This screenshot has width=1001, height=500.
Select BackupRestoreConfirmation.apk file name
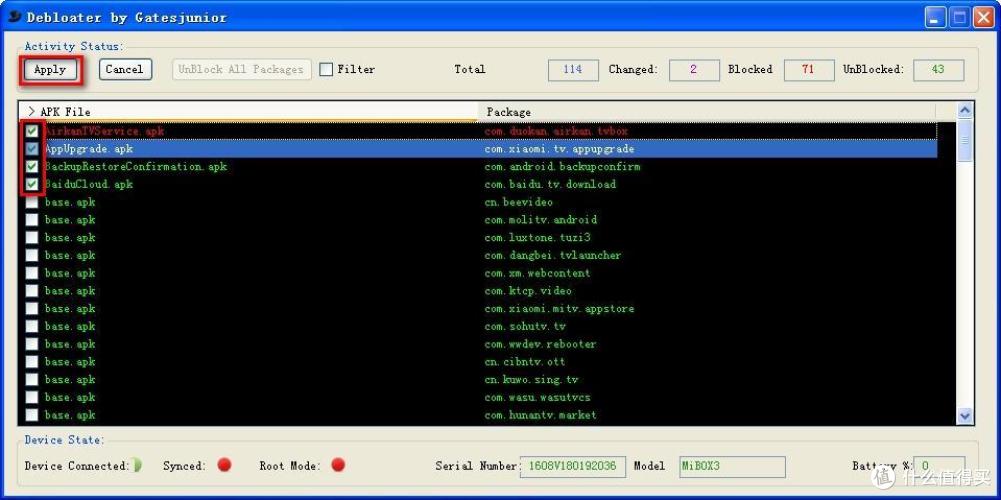point(135,167)
